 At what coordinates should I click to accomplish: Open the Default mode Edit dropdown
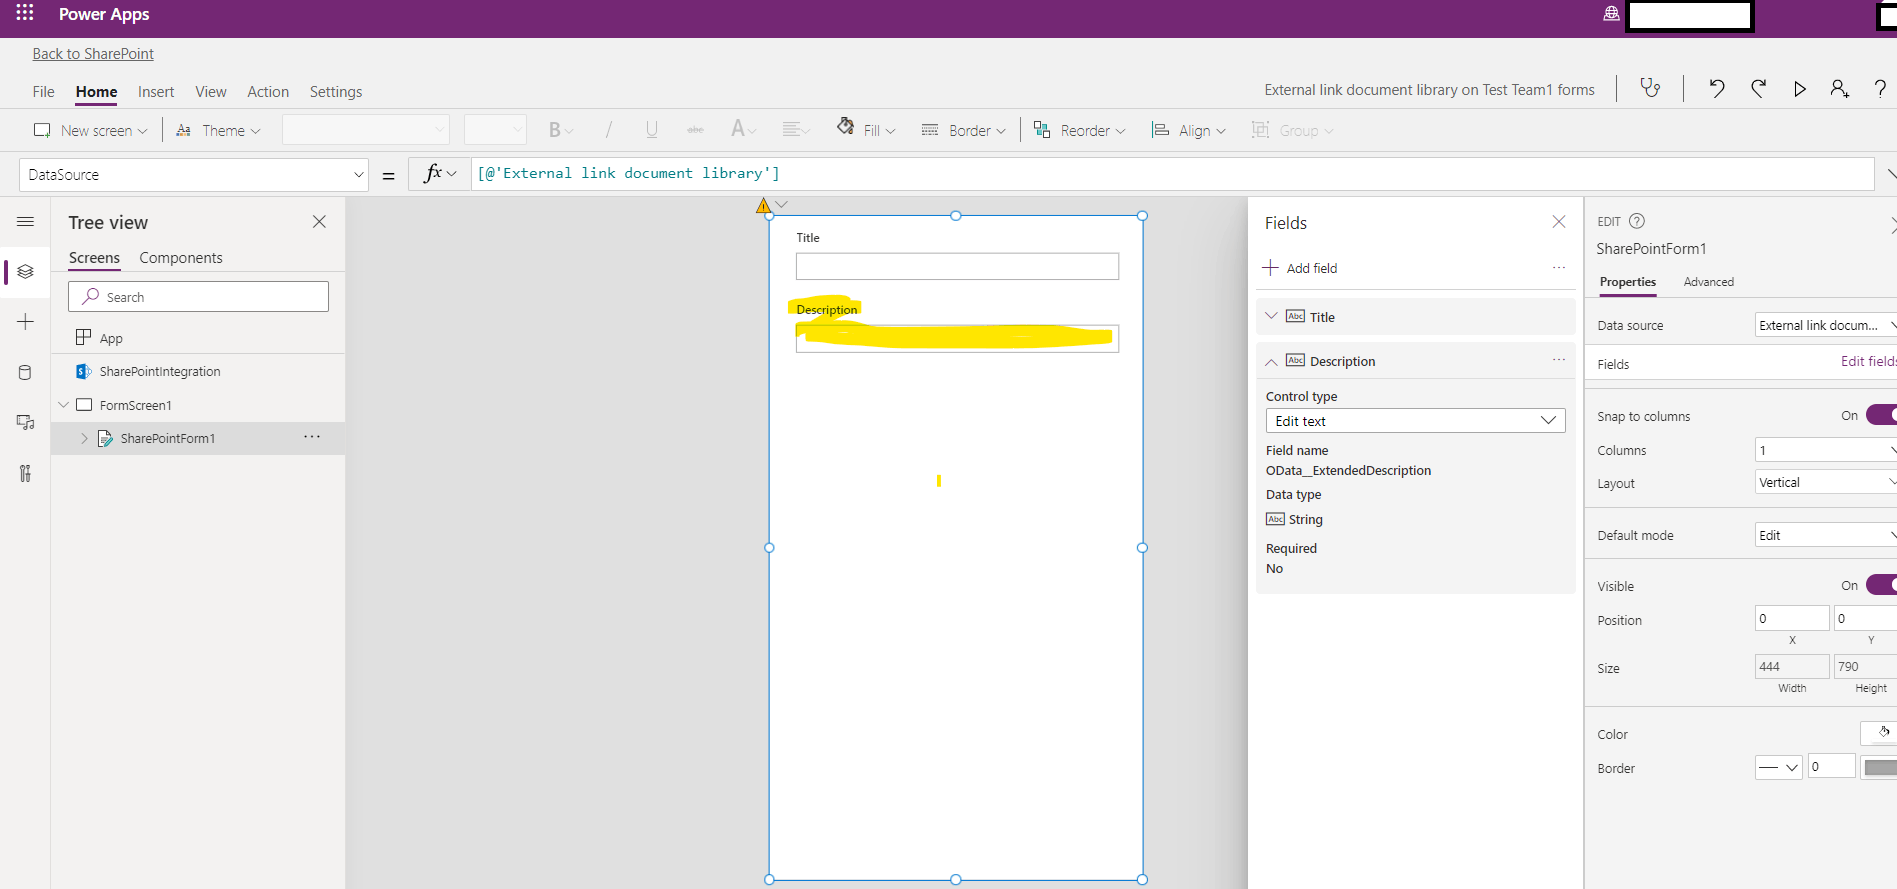click(1826, 535)
